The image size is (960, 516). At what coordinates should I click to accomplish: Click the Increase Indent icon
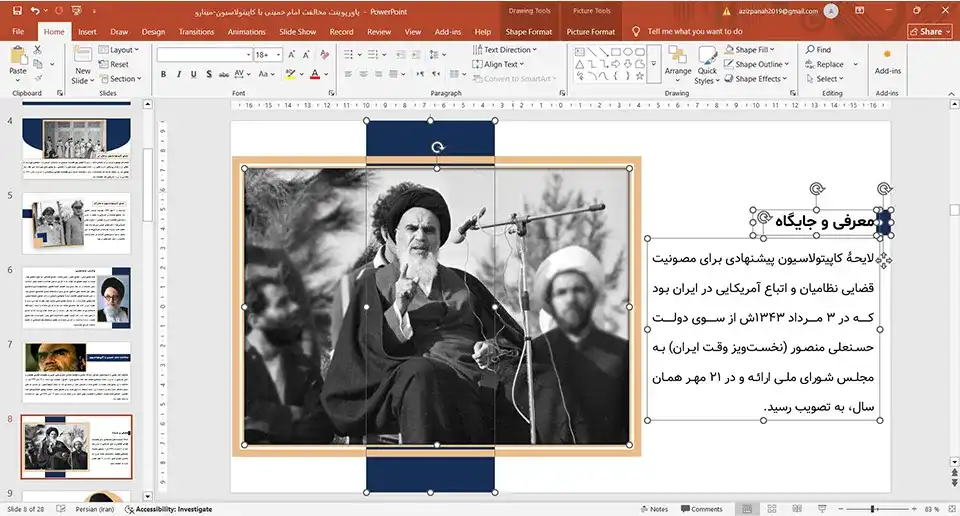415,54
